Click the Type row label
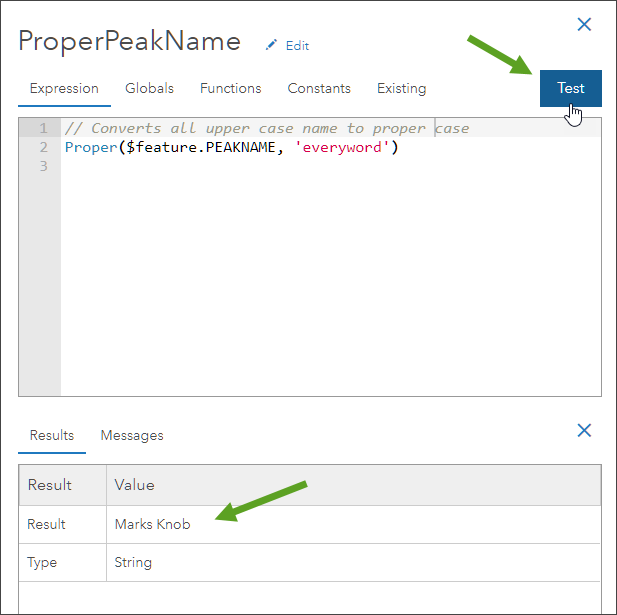 (x=42, y=562)
